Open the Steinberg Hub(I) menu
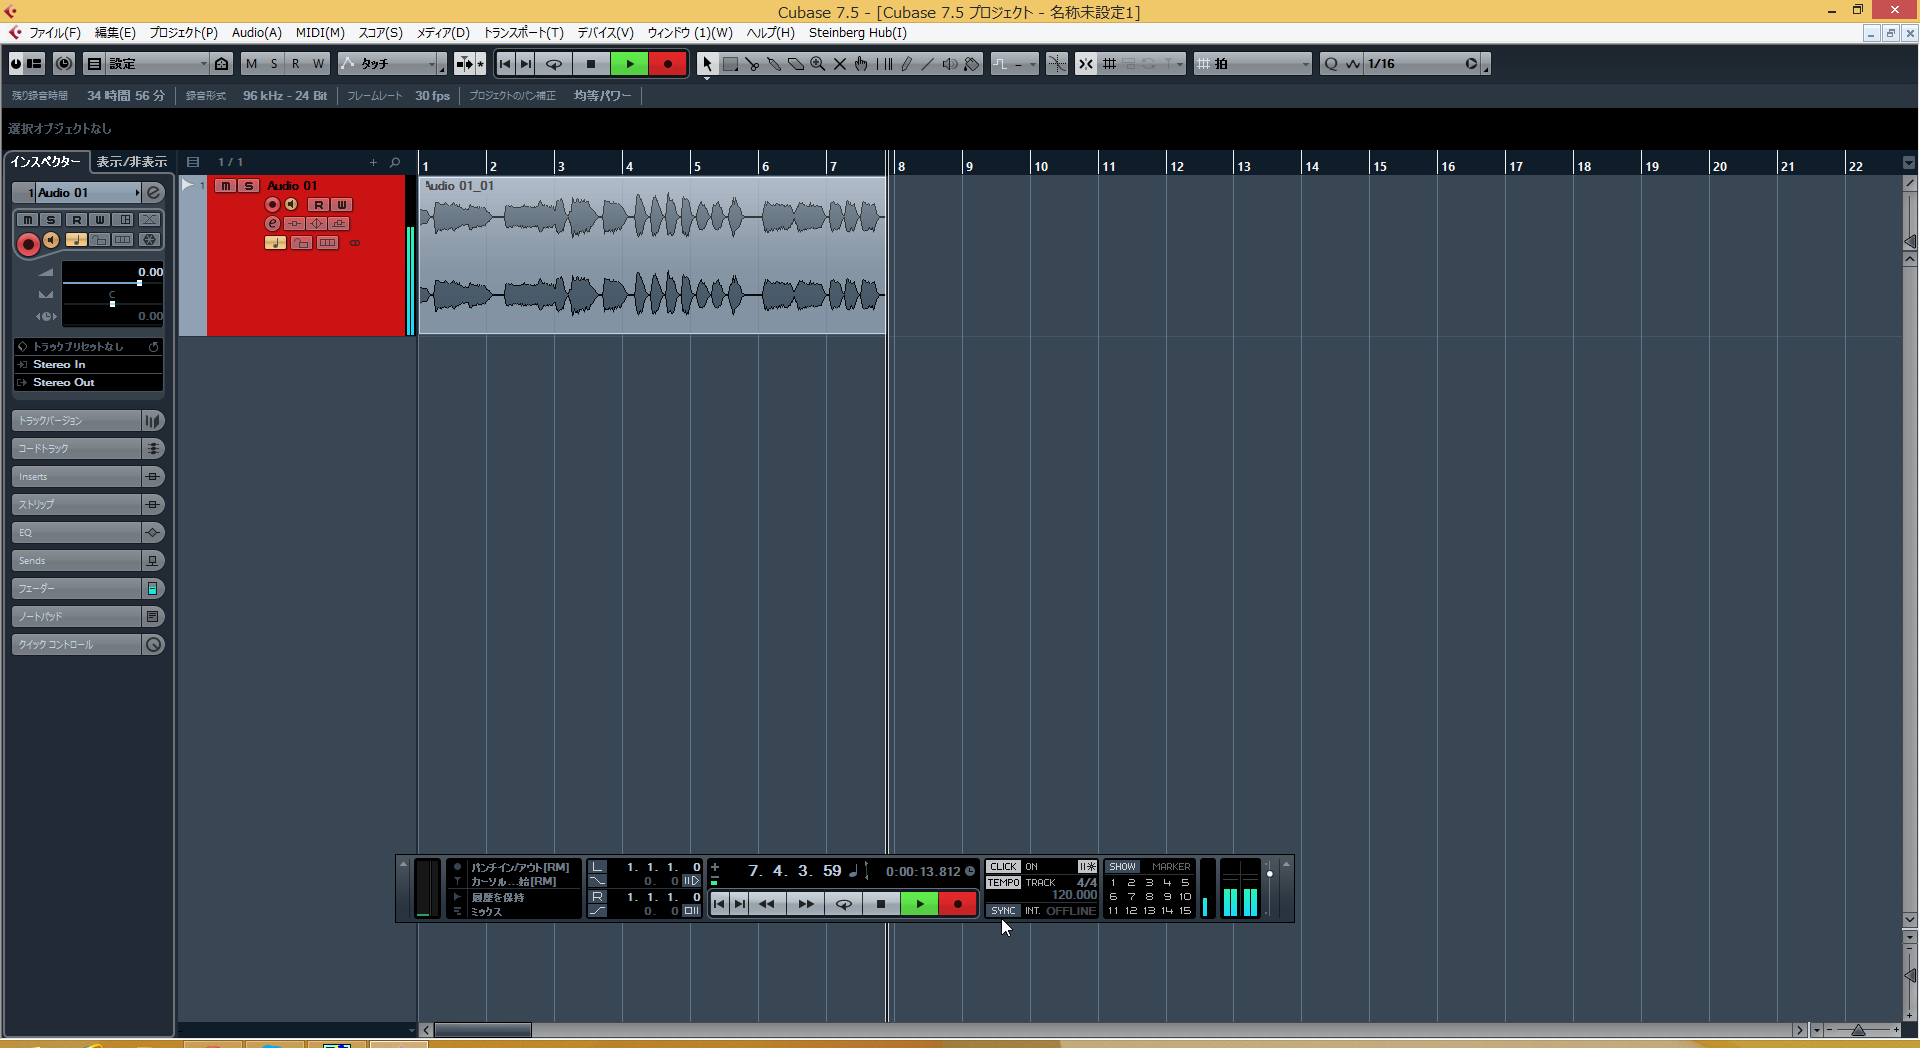Image resolution: width=1920 pixels, height=1048 pixels. 858,33
